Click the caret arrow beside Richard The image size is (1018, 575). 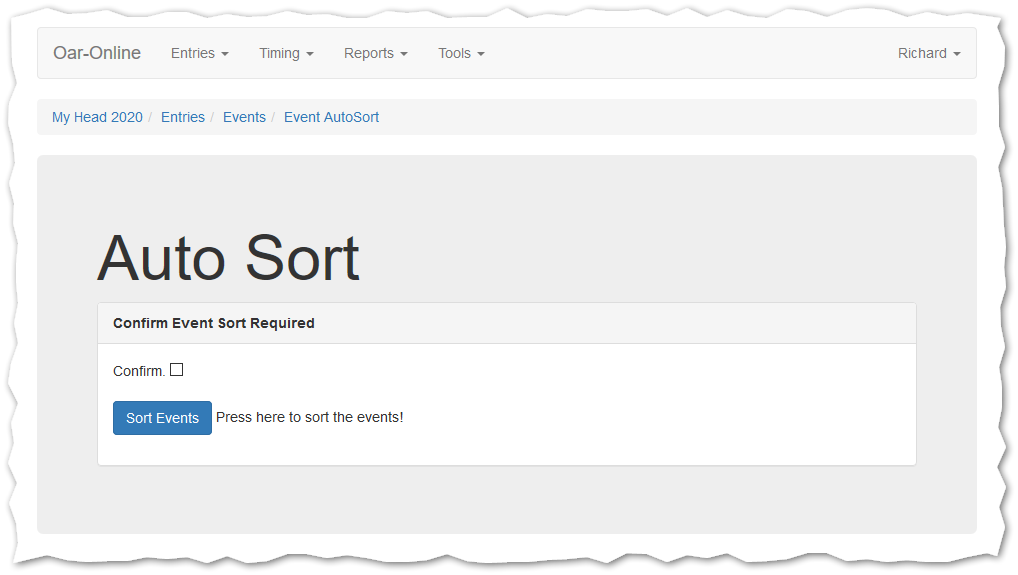pos(957,54)
